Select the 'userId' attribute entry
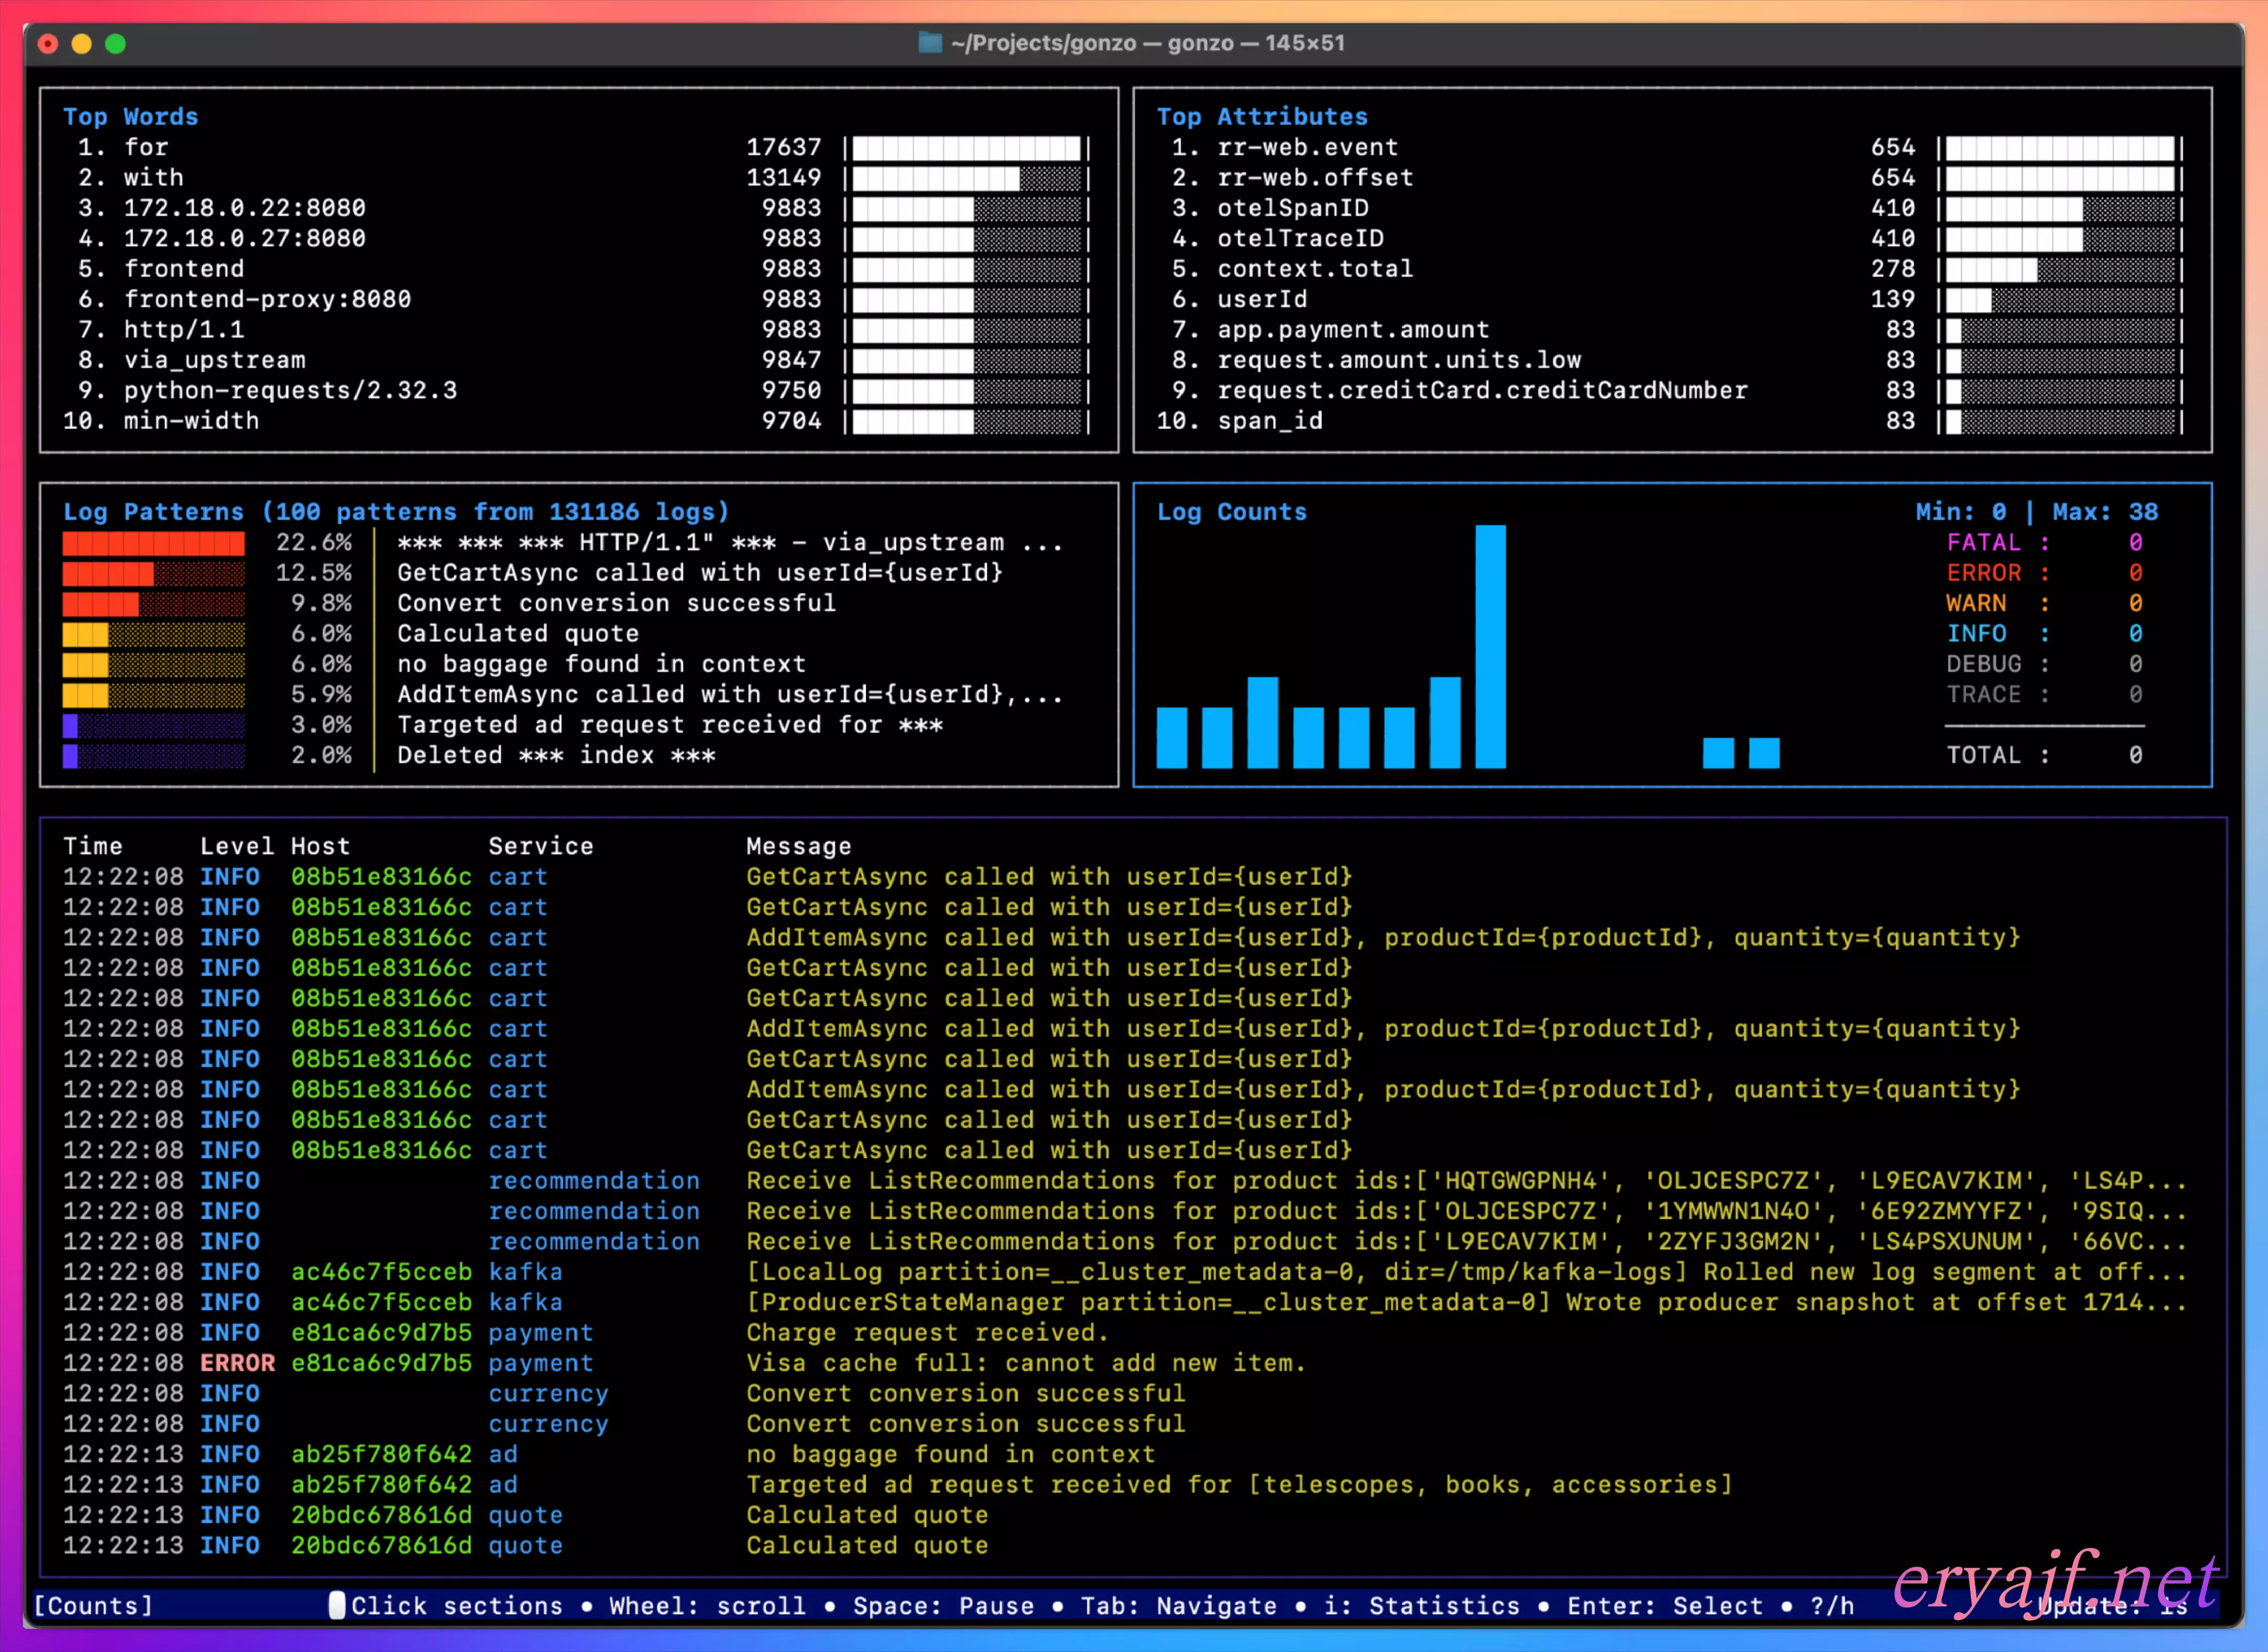 tap(1261, 299)
